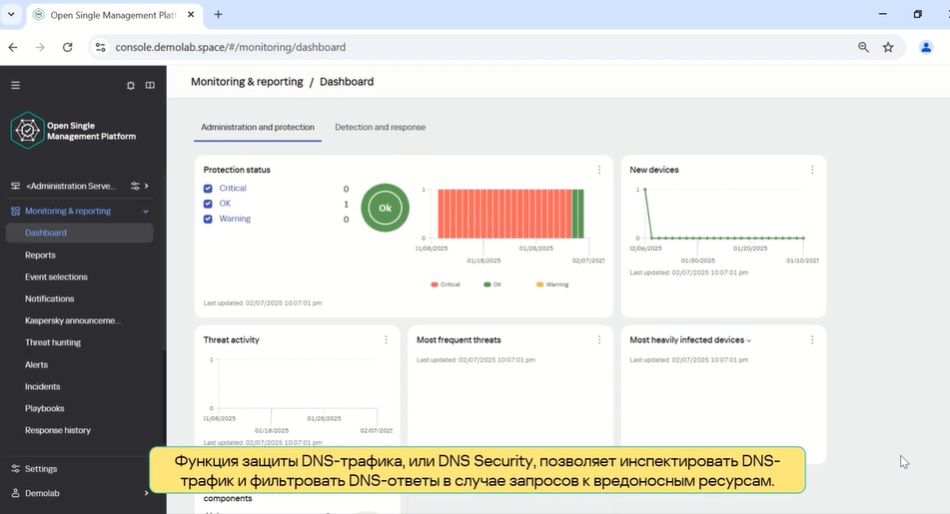Click the Critical status label link
The height and width of the screenshot is (514, 950).
[x=233, y=189]
